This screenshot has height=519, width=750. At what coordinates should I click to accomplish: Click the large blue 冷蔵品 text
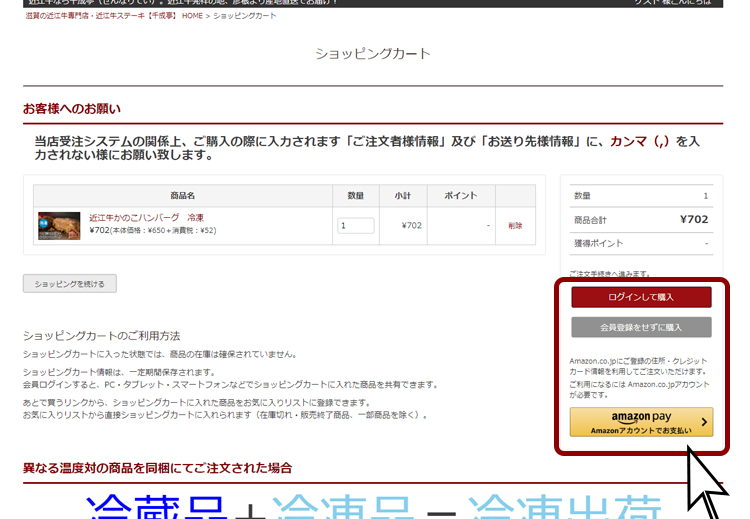pyautogui.click(x=157, y=507)
